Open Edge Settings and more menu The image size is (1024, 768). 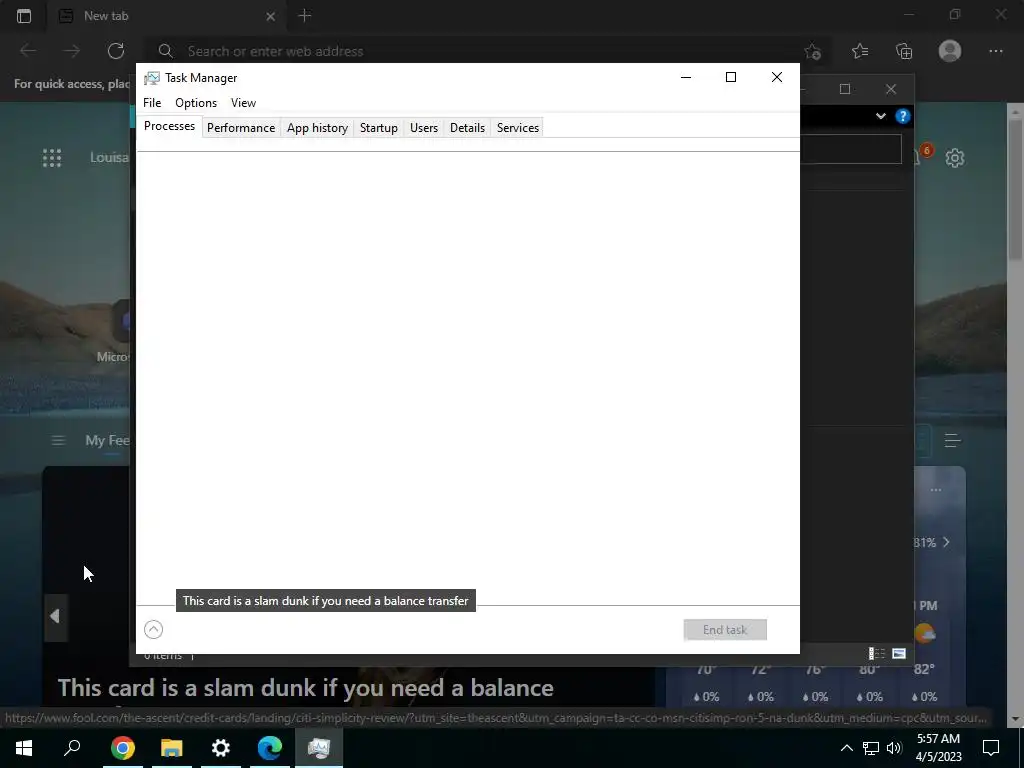[x=995, y=51]
